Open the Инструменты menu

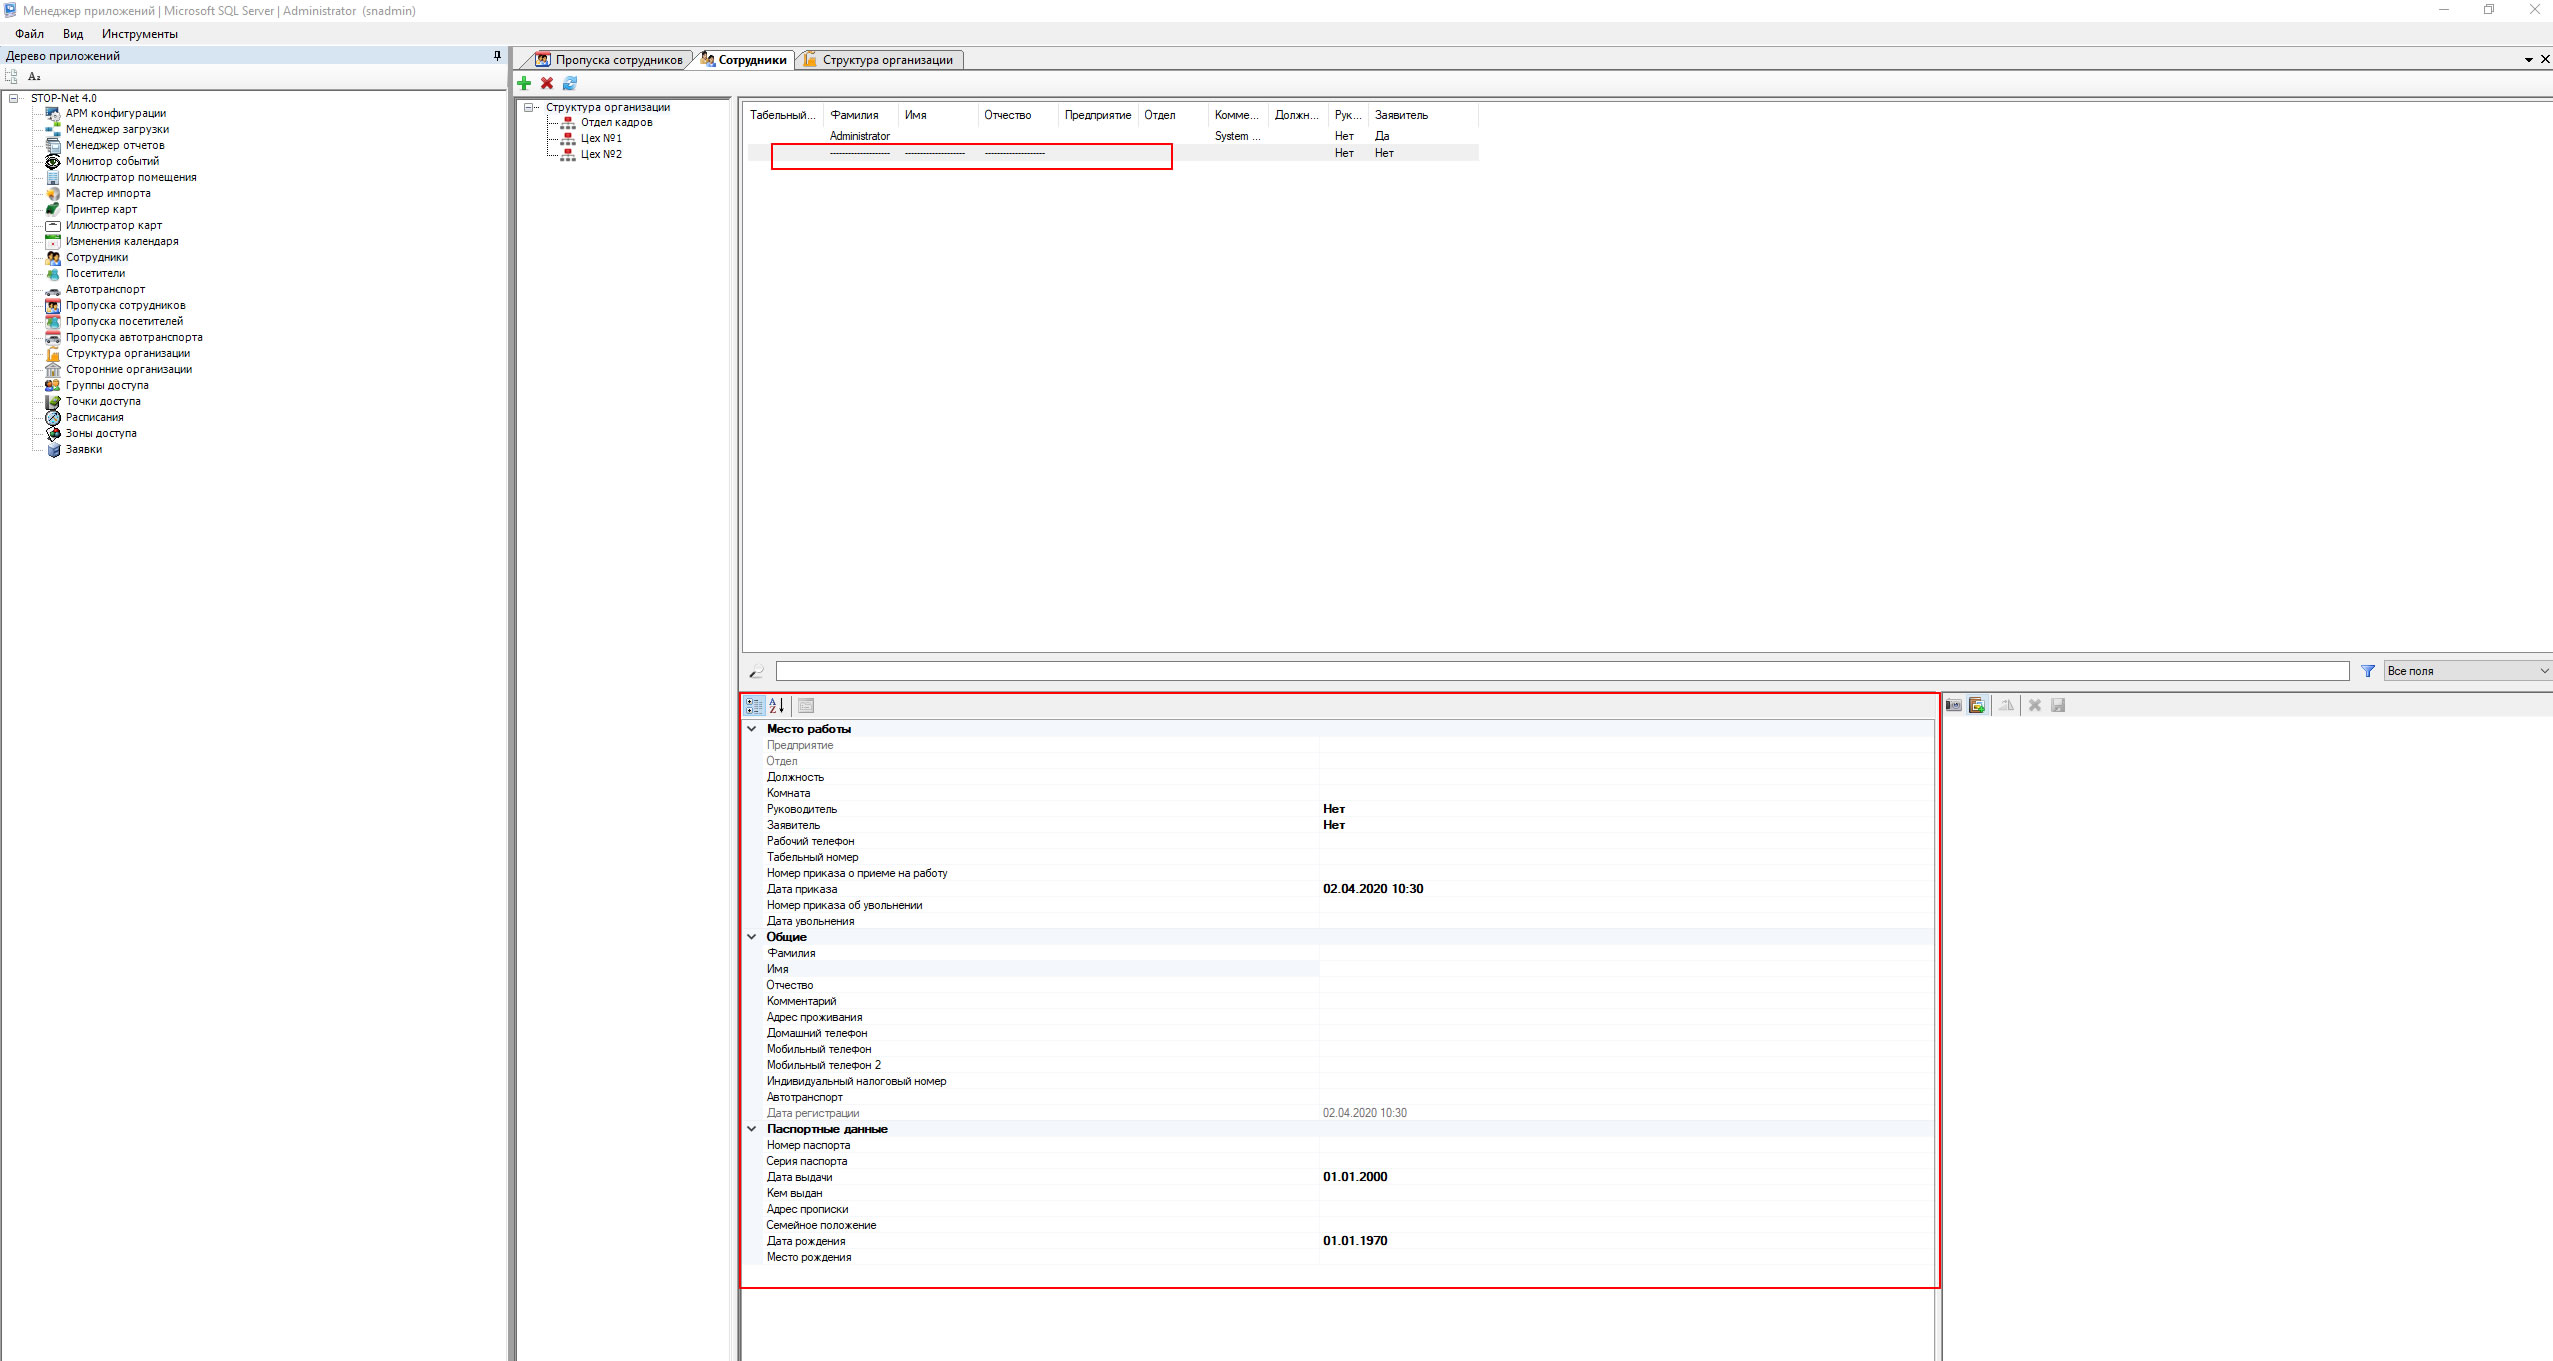coord(140,34)
